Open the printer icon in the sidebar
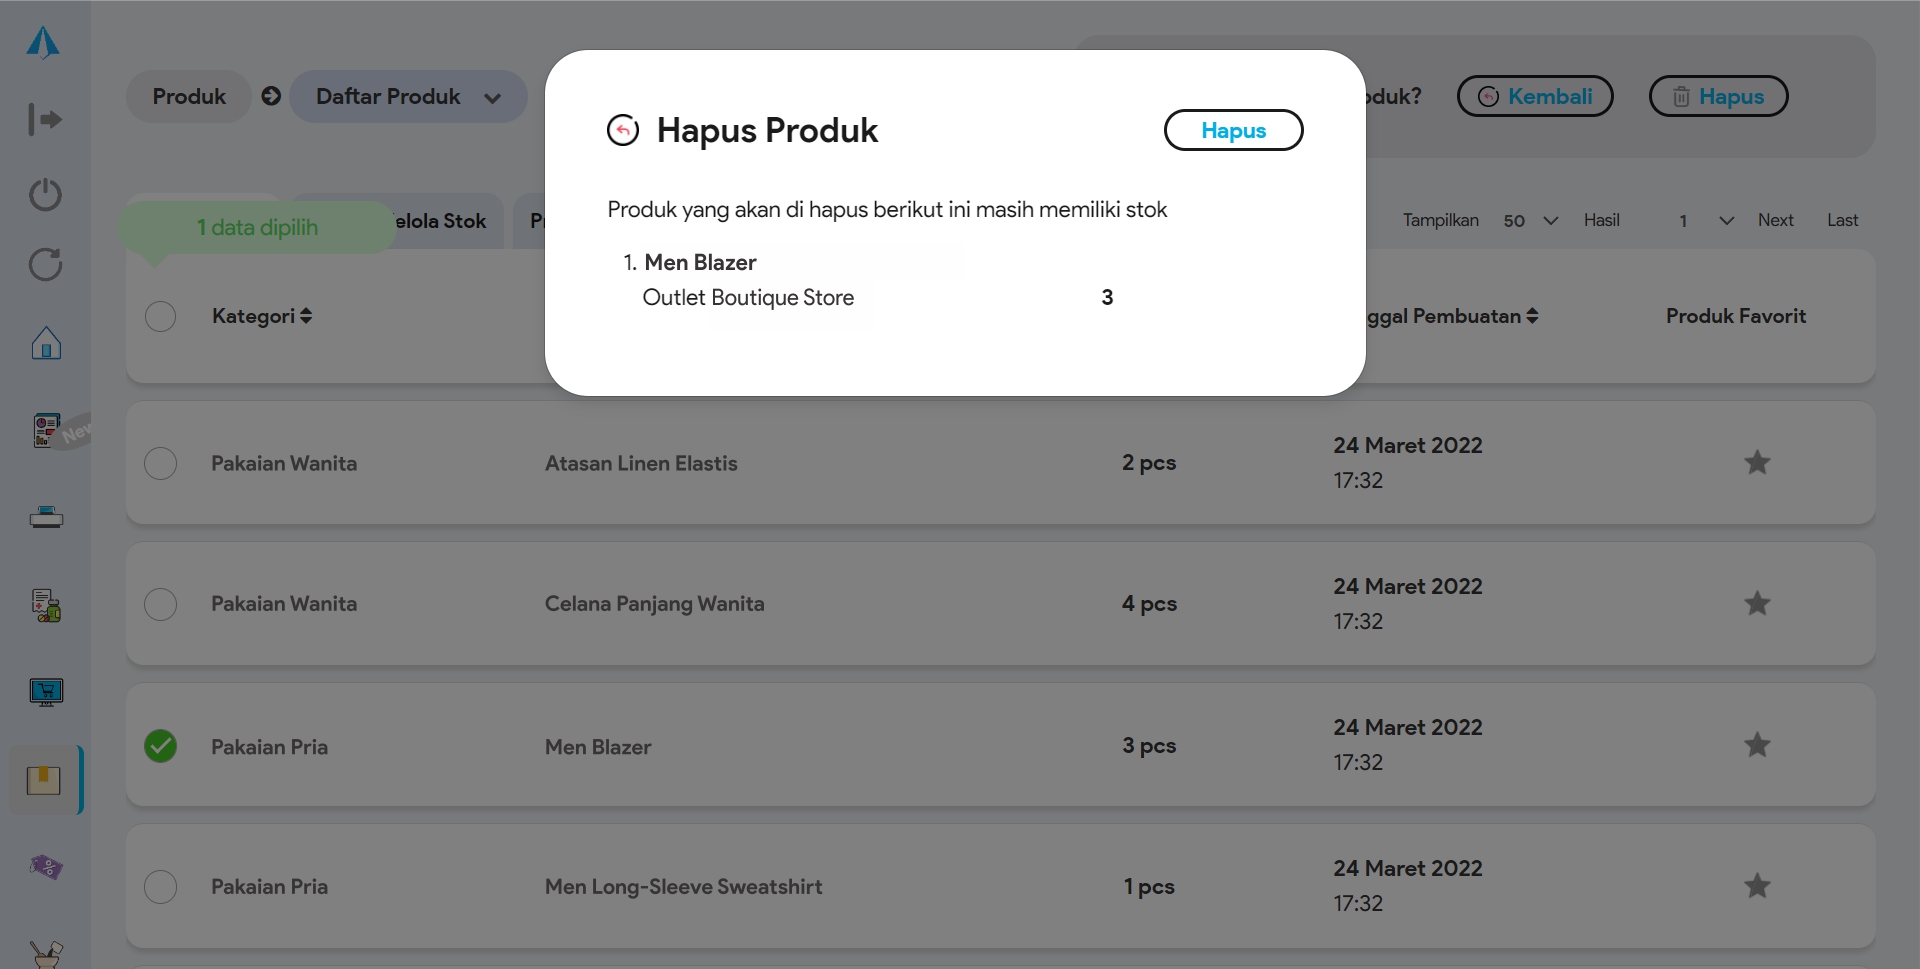Screen dimensions: 1920x969 point(46,517)
